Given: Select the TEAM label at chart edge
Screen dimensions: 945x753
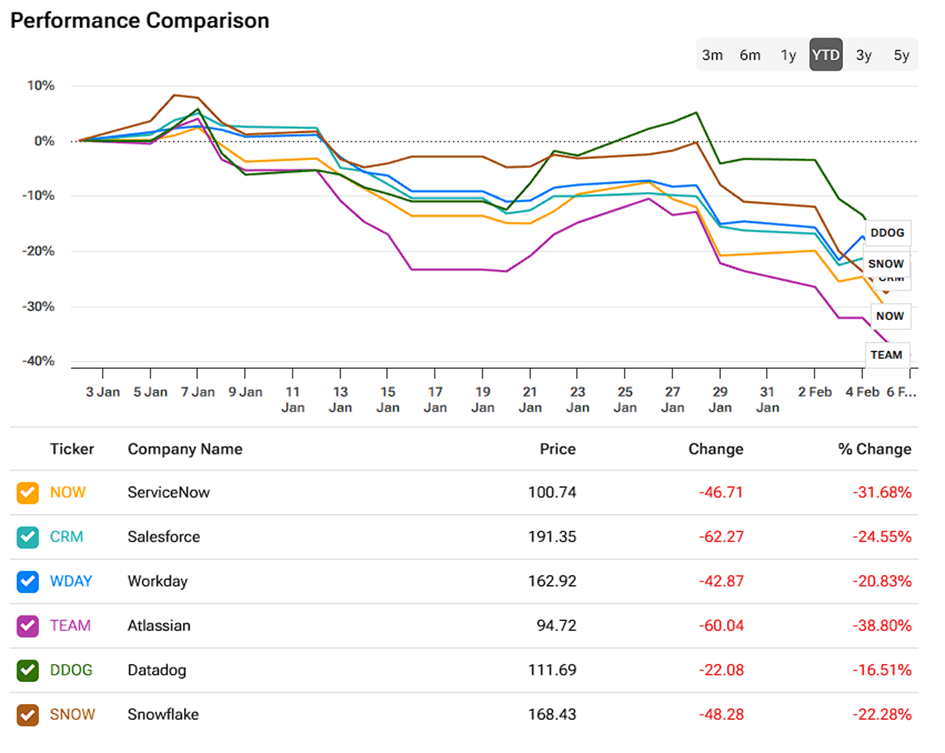Looking at the screenshot, I should point(886,354).
